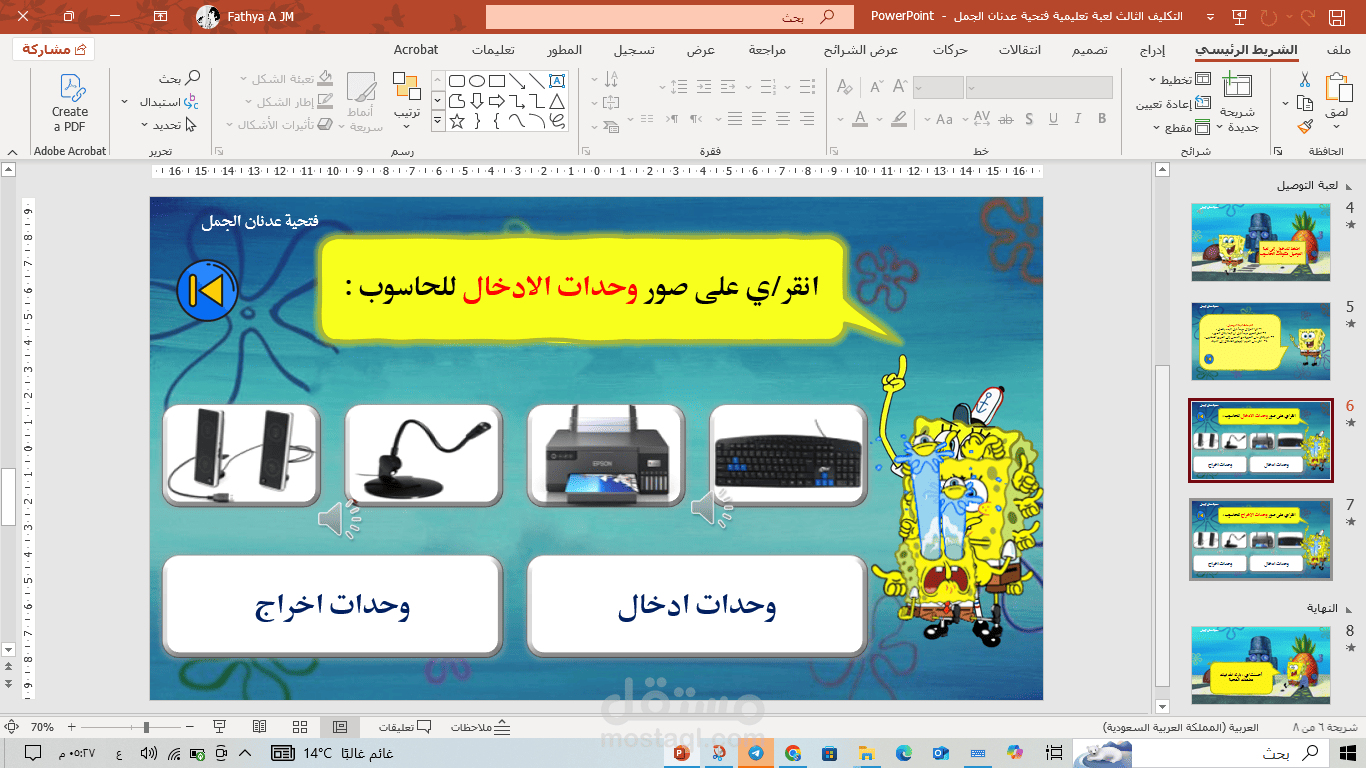Select the triangle shape in gallery
Viewport: 1366px width, 768px height.
click(558, 101)
